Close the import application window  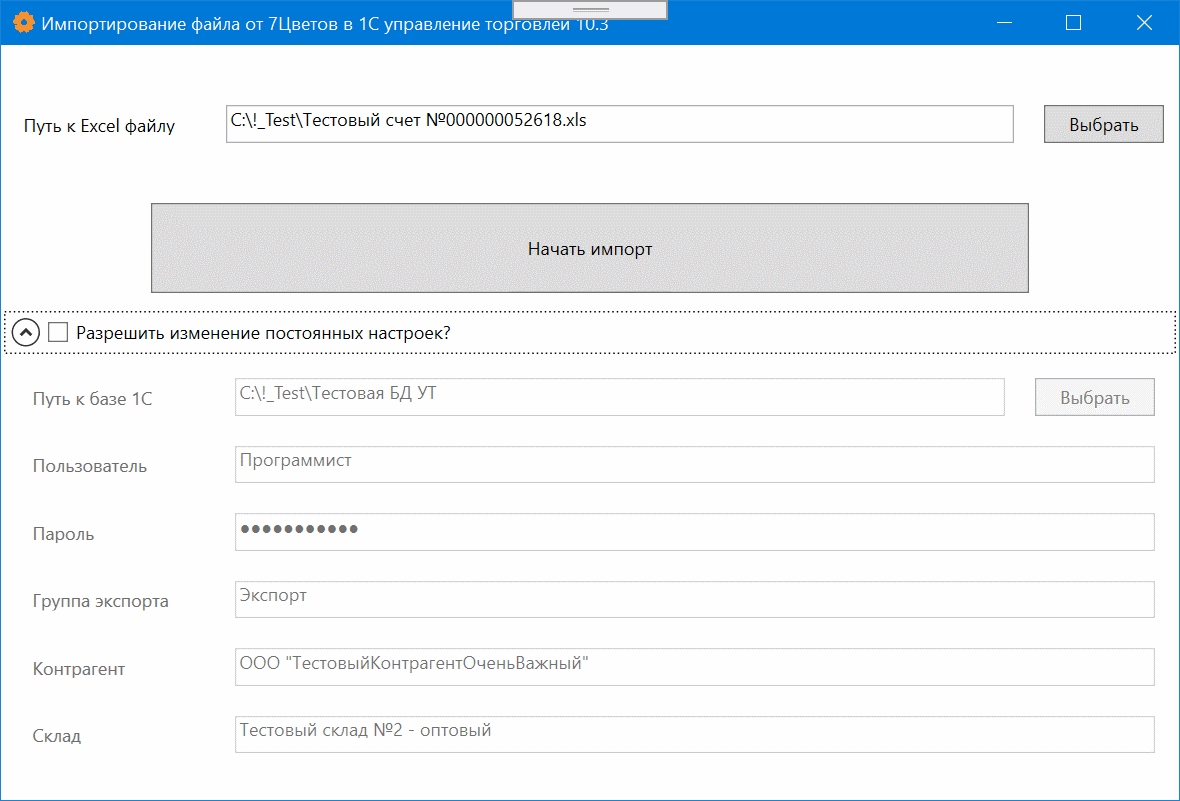click(x=1144, y=23)
